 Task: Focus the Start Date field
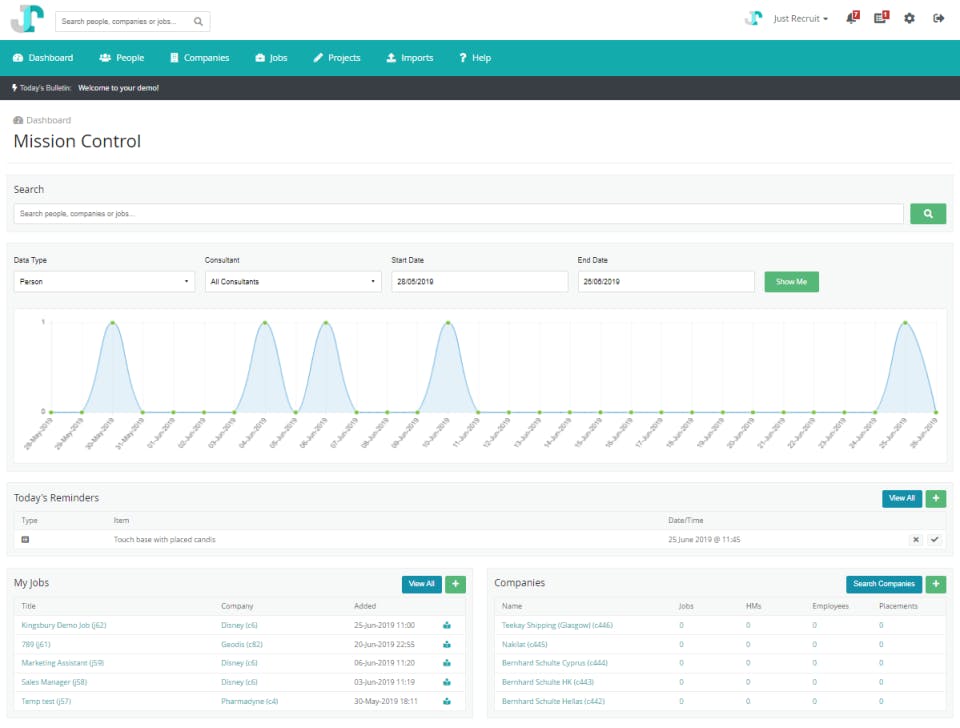pyautogui.click(x=479, y=282)
